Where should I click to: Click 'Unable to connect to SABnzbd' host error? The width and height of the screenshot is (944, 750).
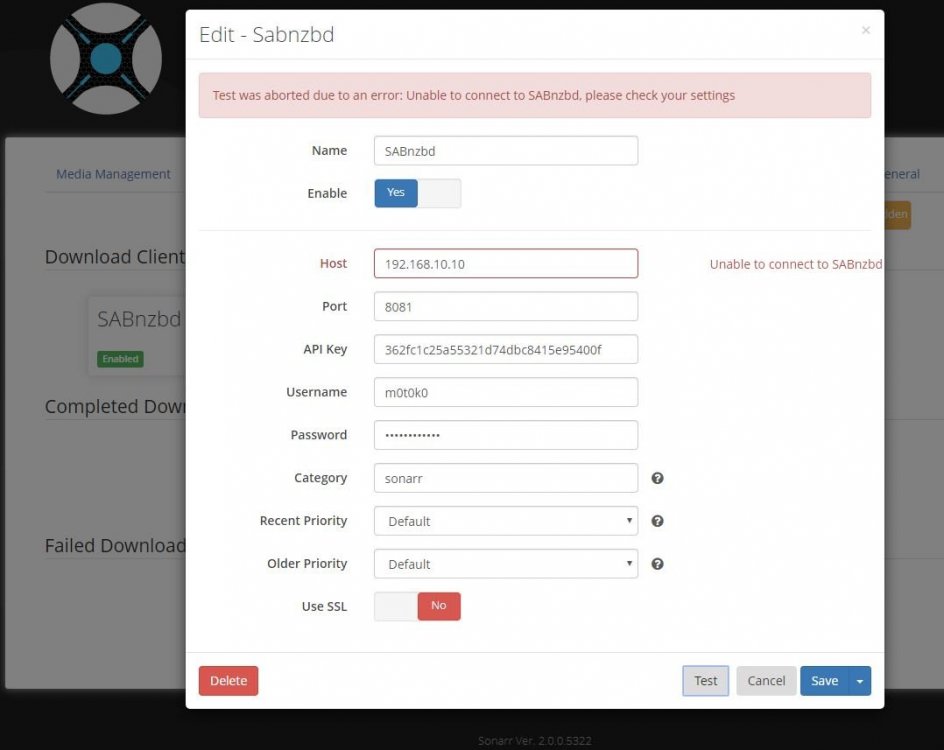pyautogui.click(x=795, y=264)
